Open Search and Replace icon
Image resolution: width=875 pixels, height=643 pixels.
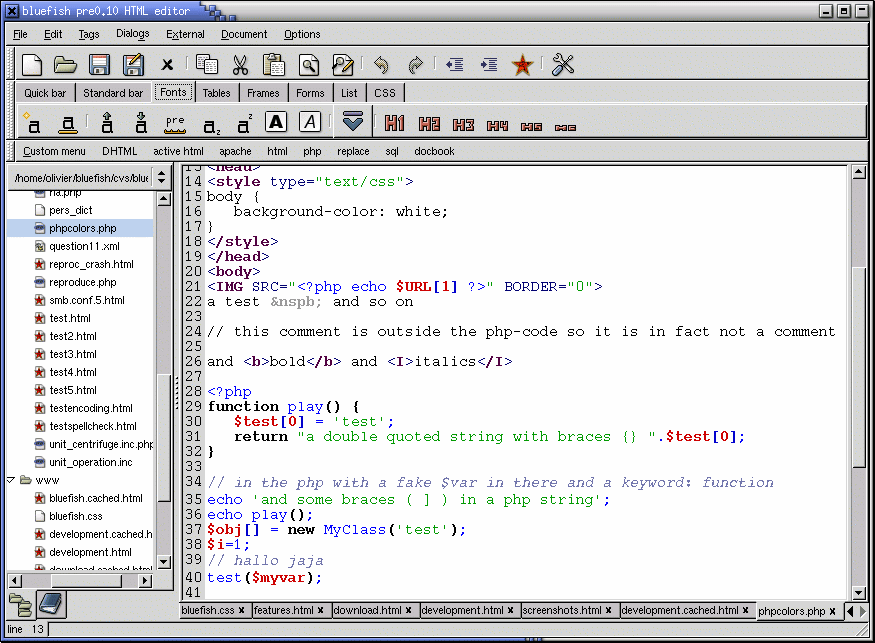click(342, 65)
